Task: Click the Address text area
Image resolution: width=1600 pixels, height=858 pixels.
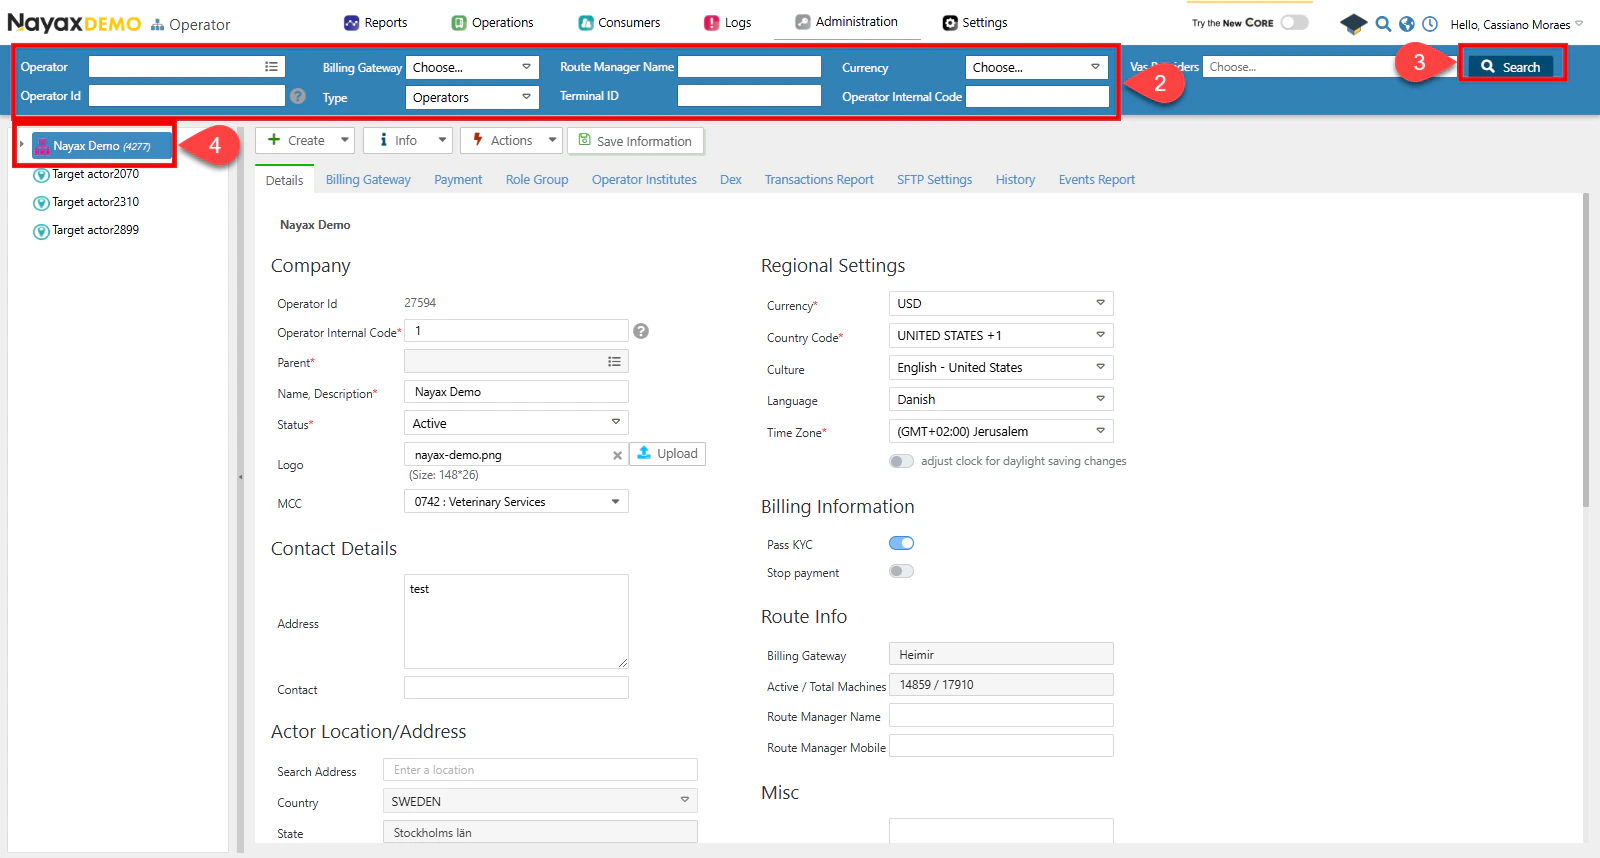Action: point(516,621)
